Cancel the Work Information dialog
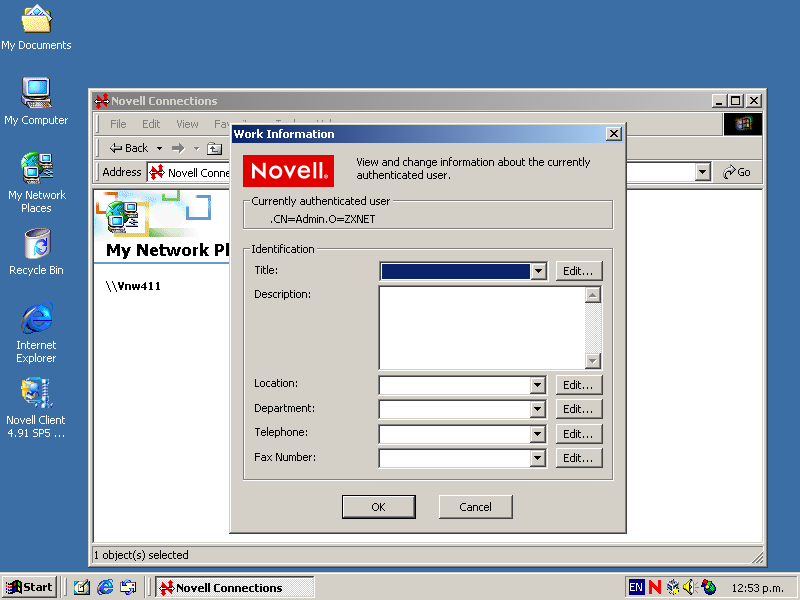This screenshot has height=600, width=800. 476,507
